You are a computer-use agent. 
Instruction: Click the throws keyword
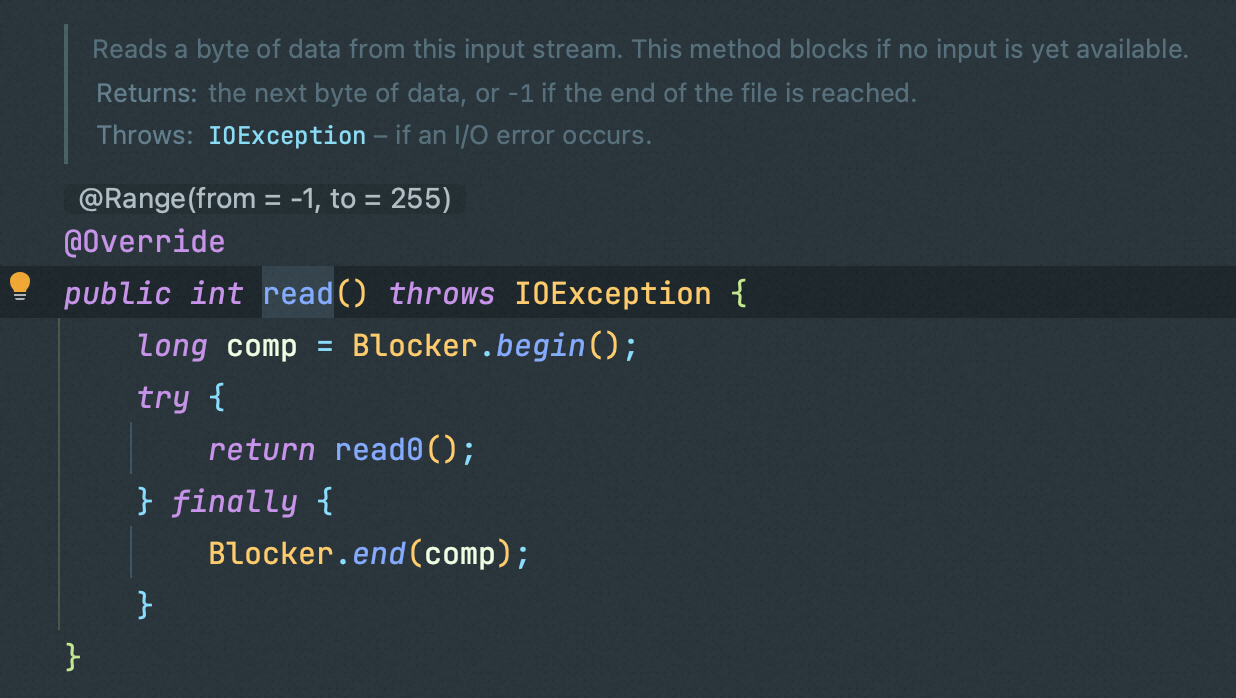[x=442, y=294]
